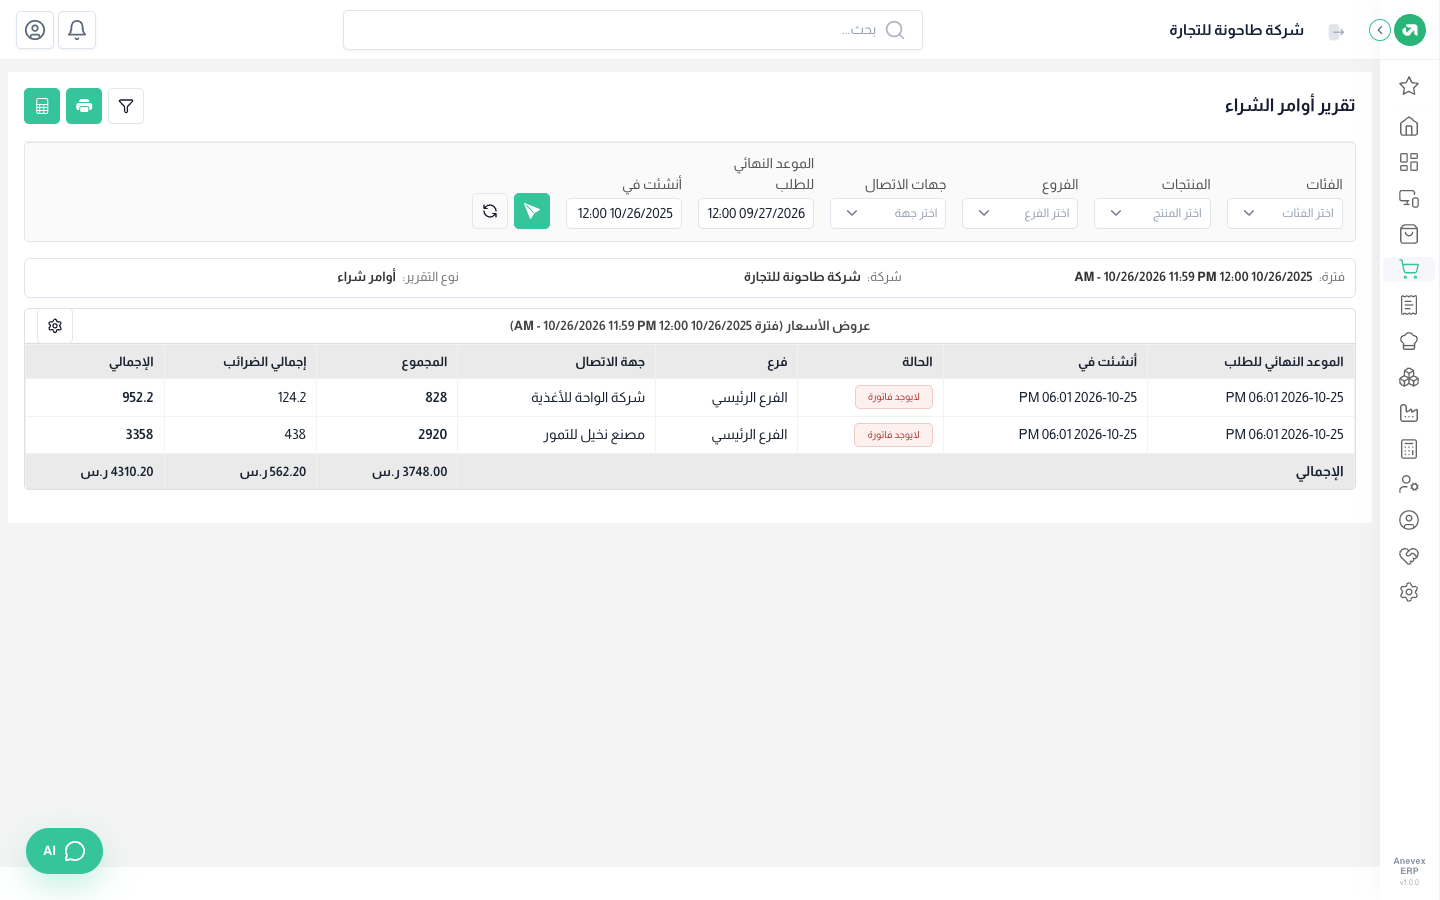The height and width of the screenshot is (900, 1440).
Task: Select contact شركة الواحة للأغذية
Action: [x=589, y=398]
